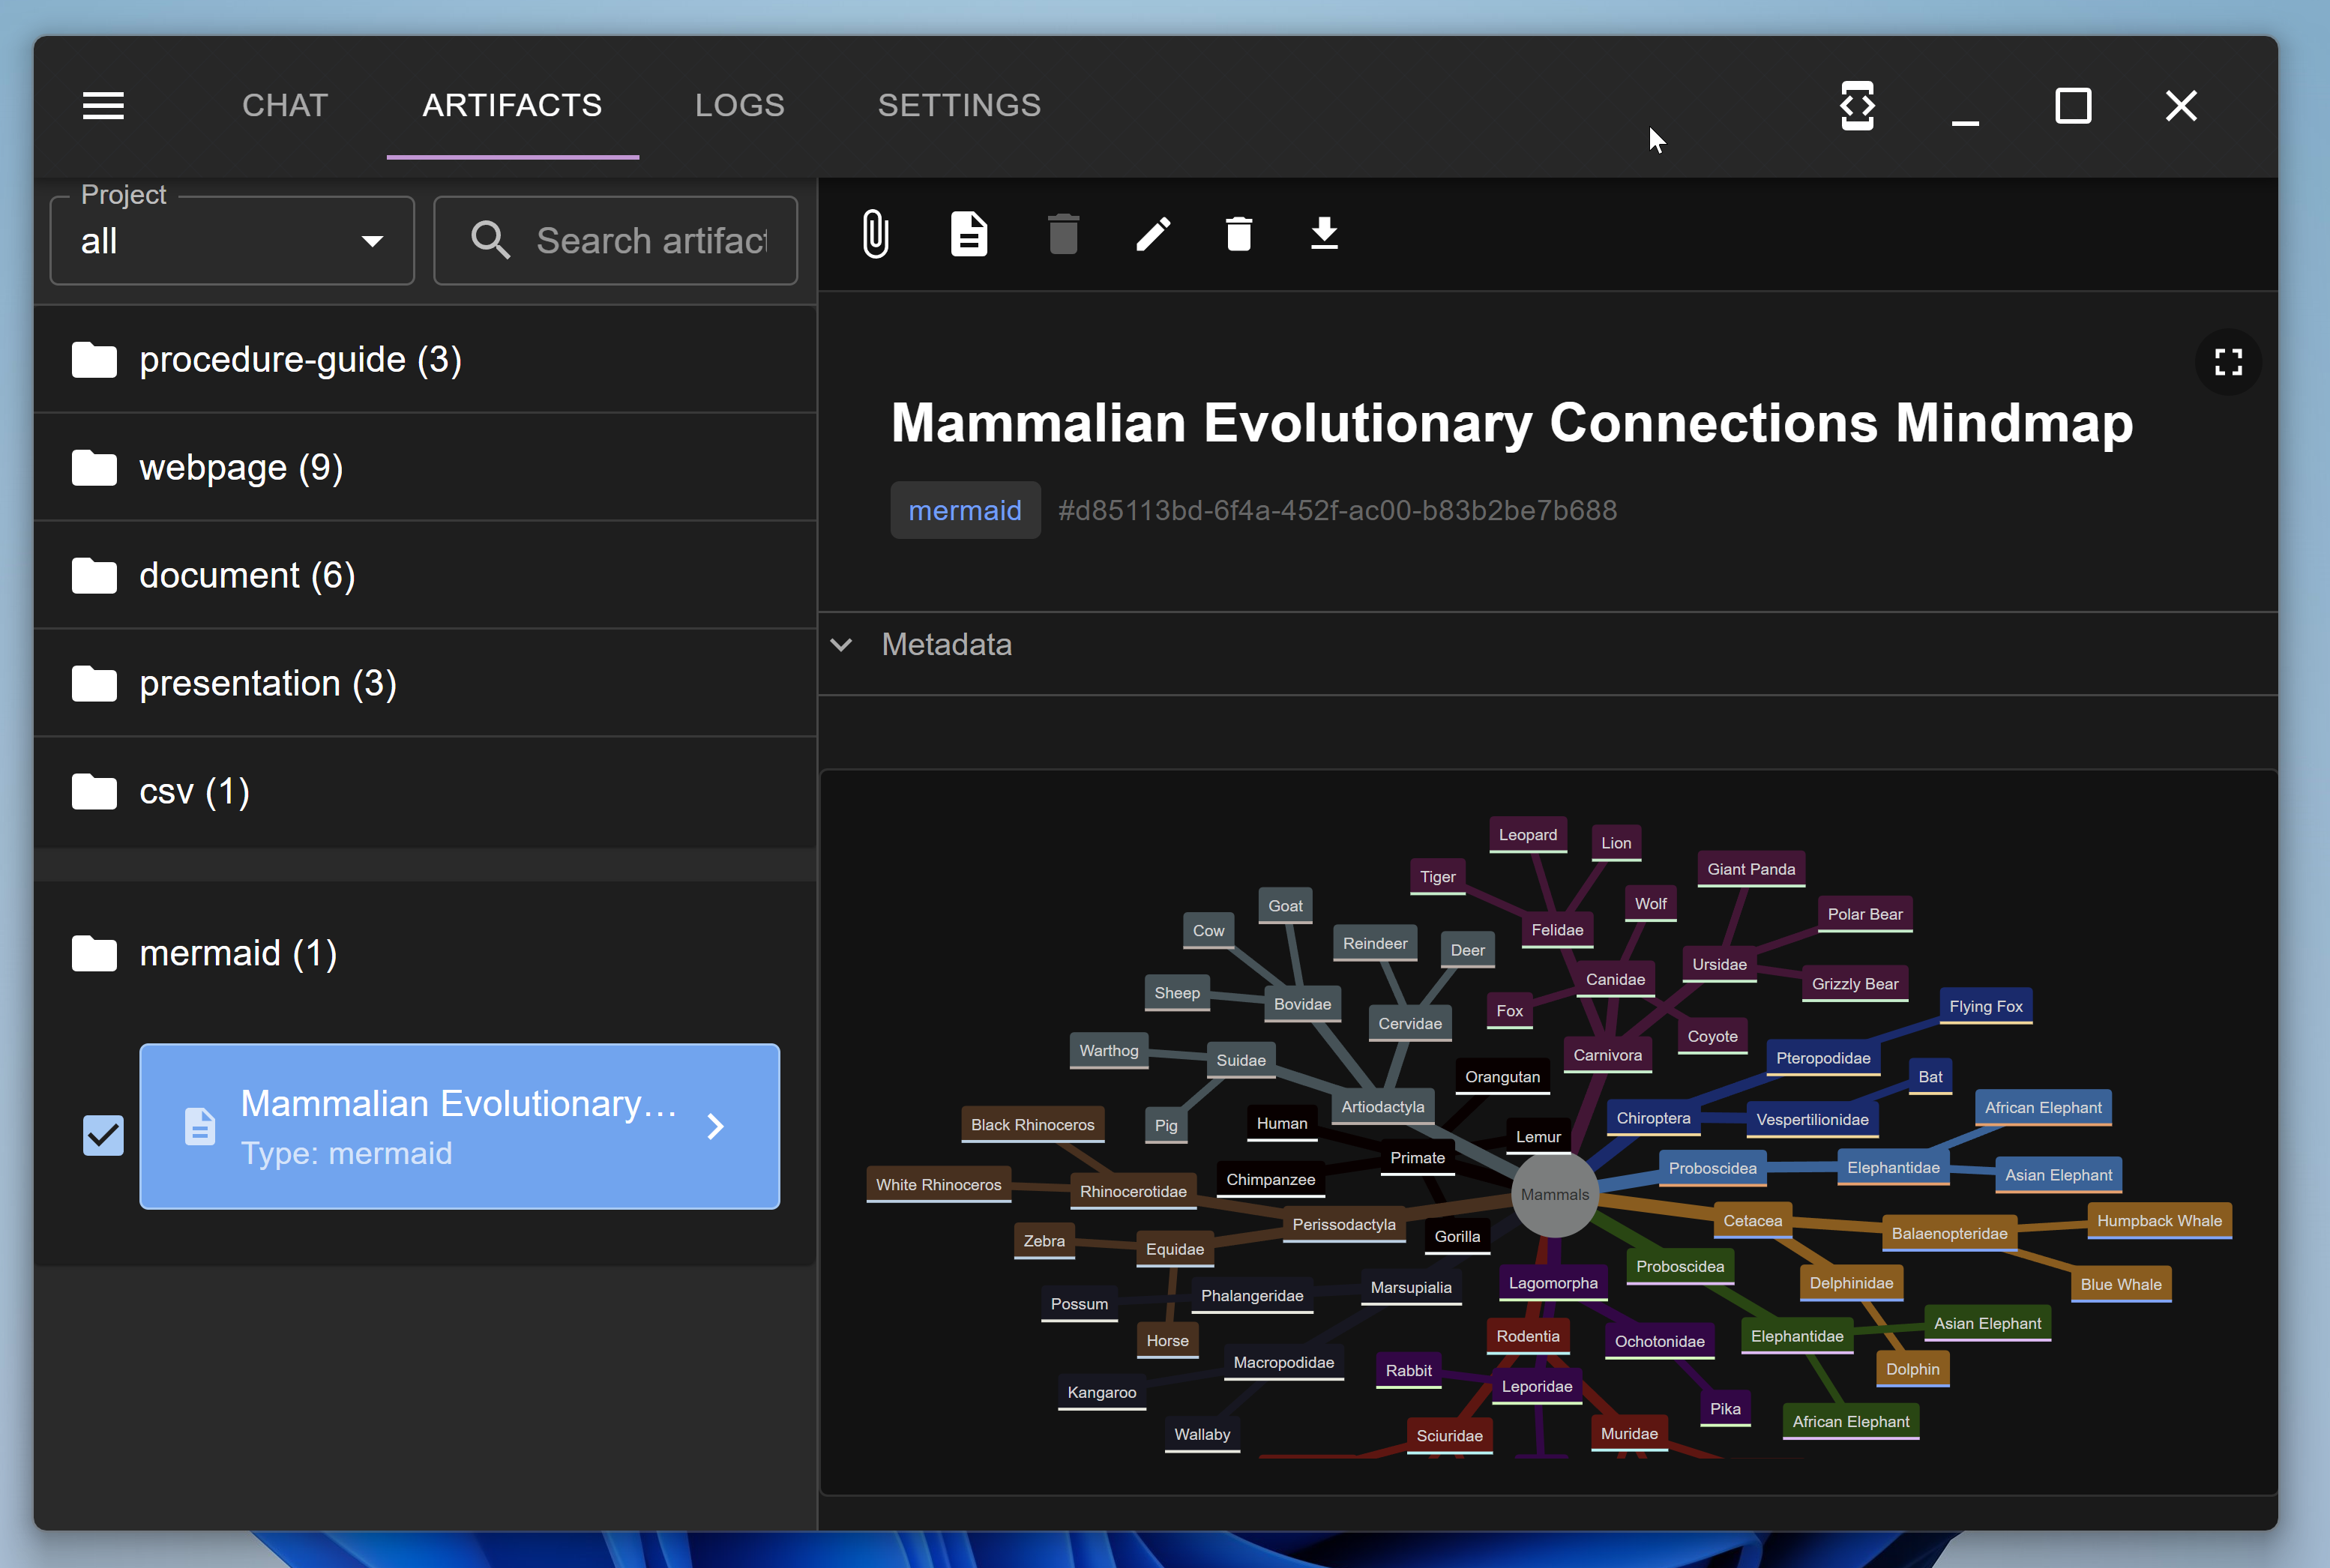Click the Polar Bear node
The image size is (2330, 1568).
tap(1864, 914)
